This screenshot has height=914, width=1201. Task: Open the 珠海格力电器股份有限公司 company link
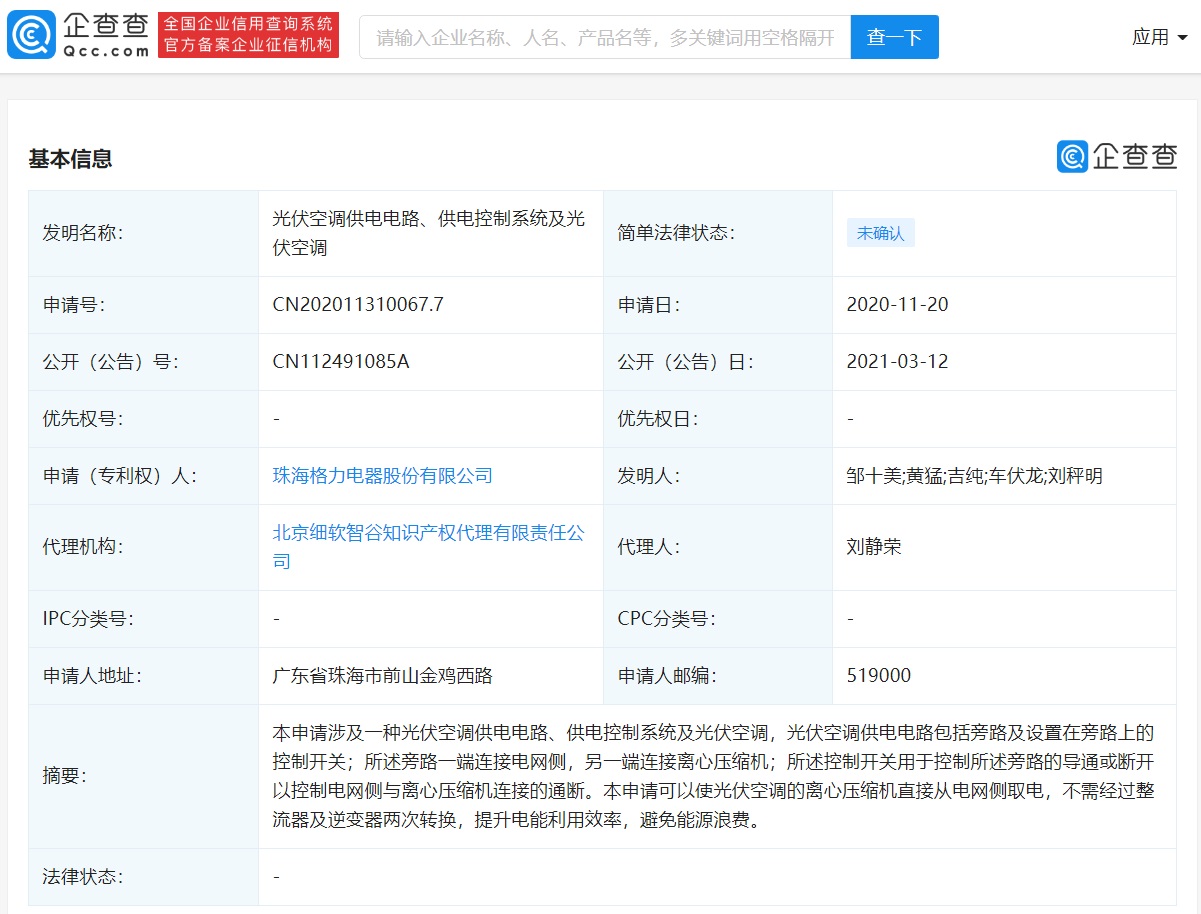pos(383,475)
